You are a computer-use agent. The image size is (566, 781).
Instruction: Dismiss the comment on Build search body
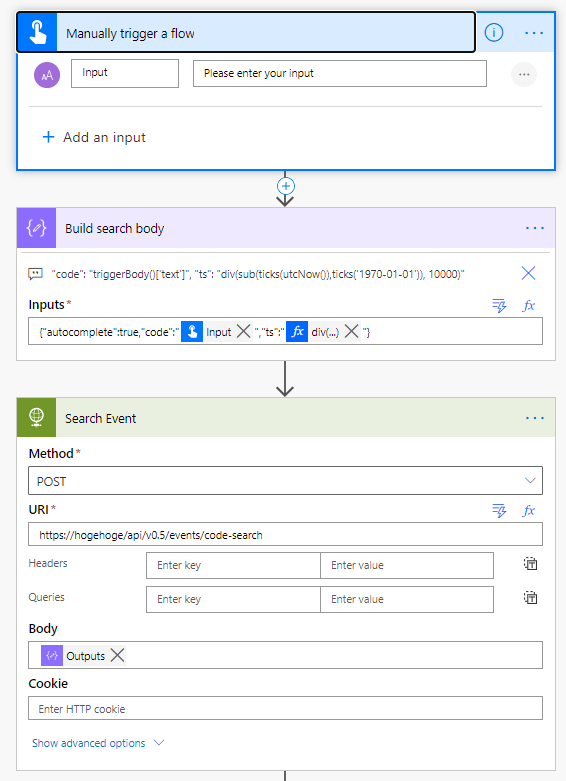point(528,273)
